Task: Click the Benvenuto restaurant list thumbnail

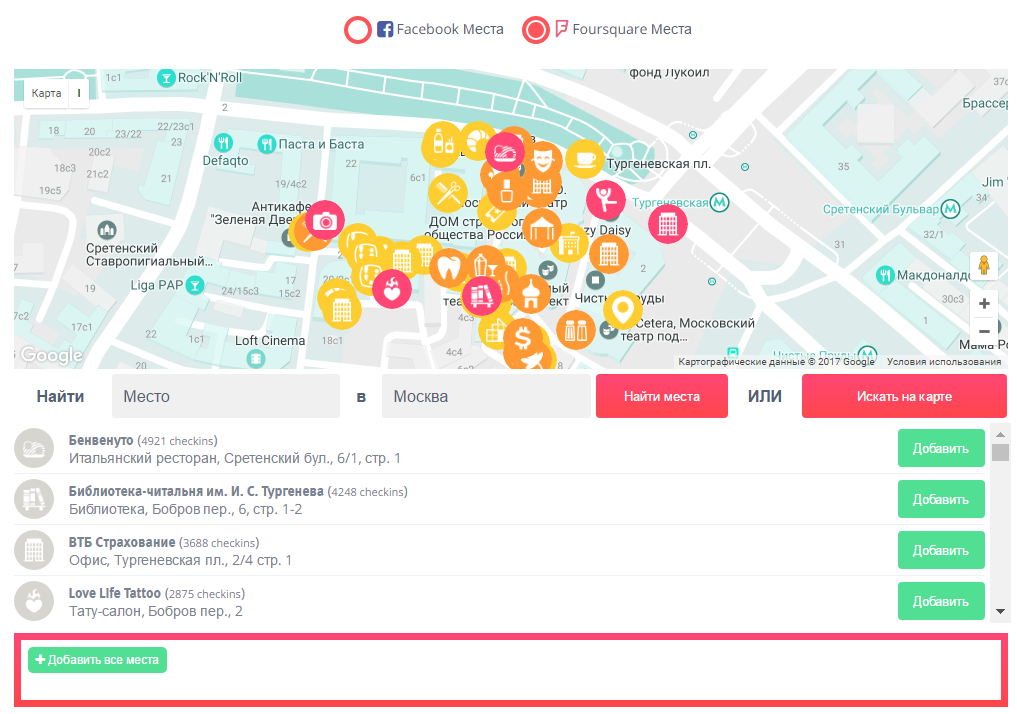Action: (34, 448)
